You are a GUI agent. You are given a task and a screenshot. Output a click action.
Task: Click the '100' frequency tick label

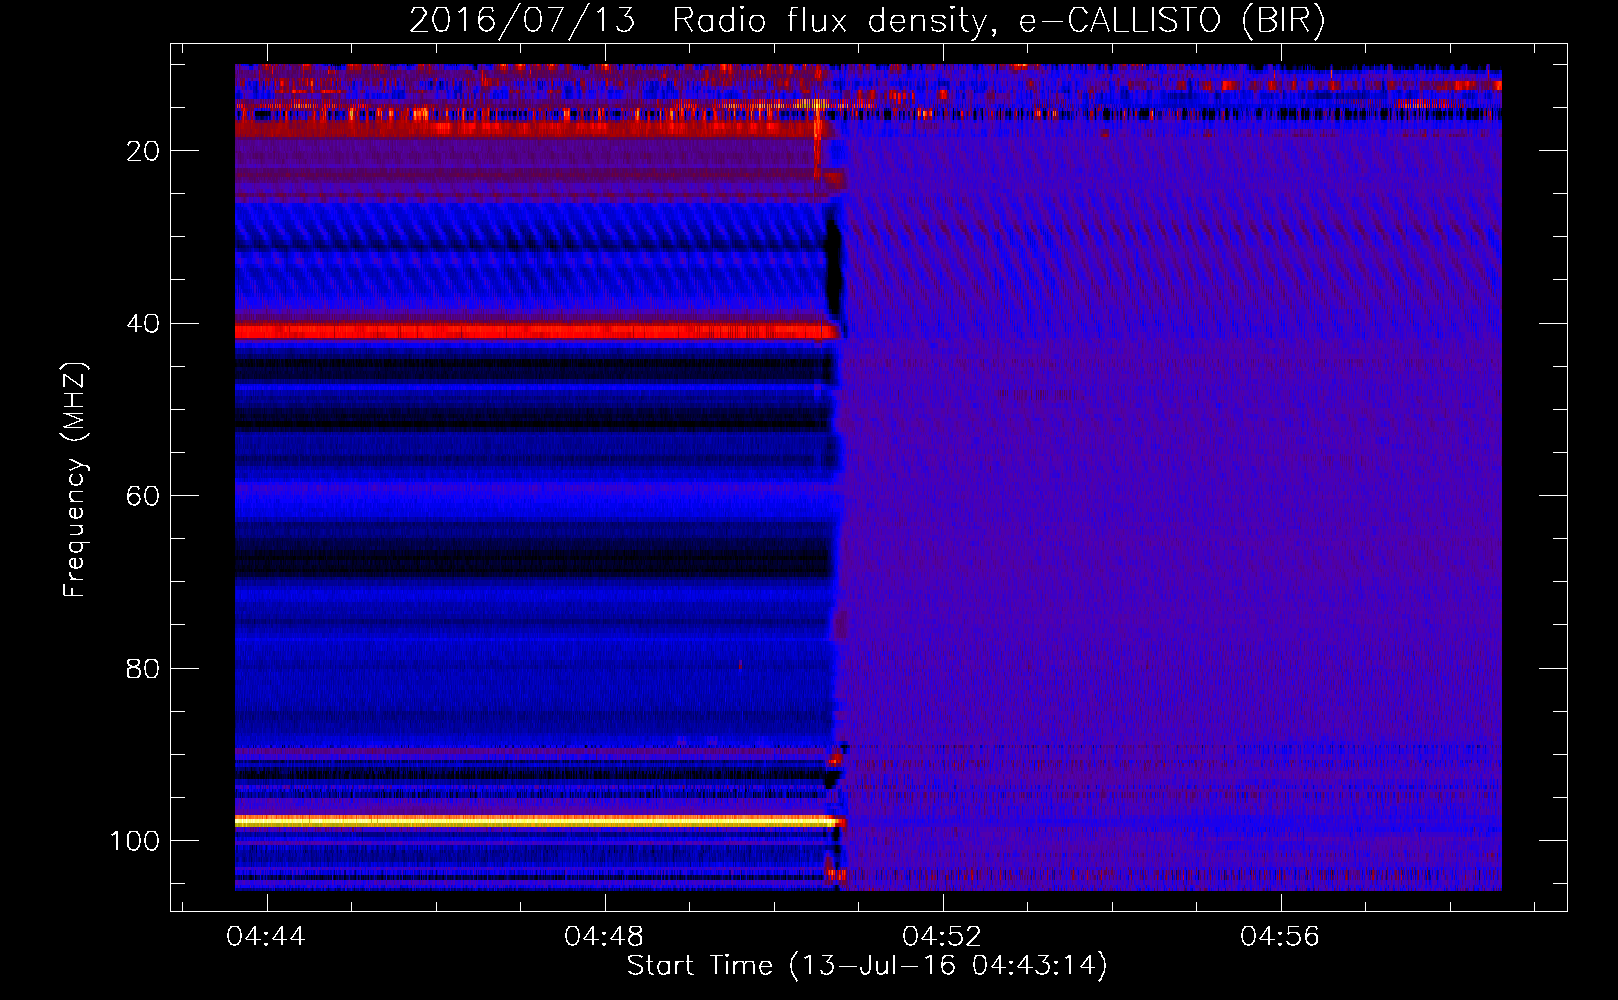(x=135, y=841)
